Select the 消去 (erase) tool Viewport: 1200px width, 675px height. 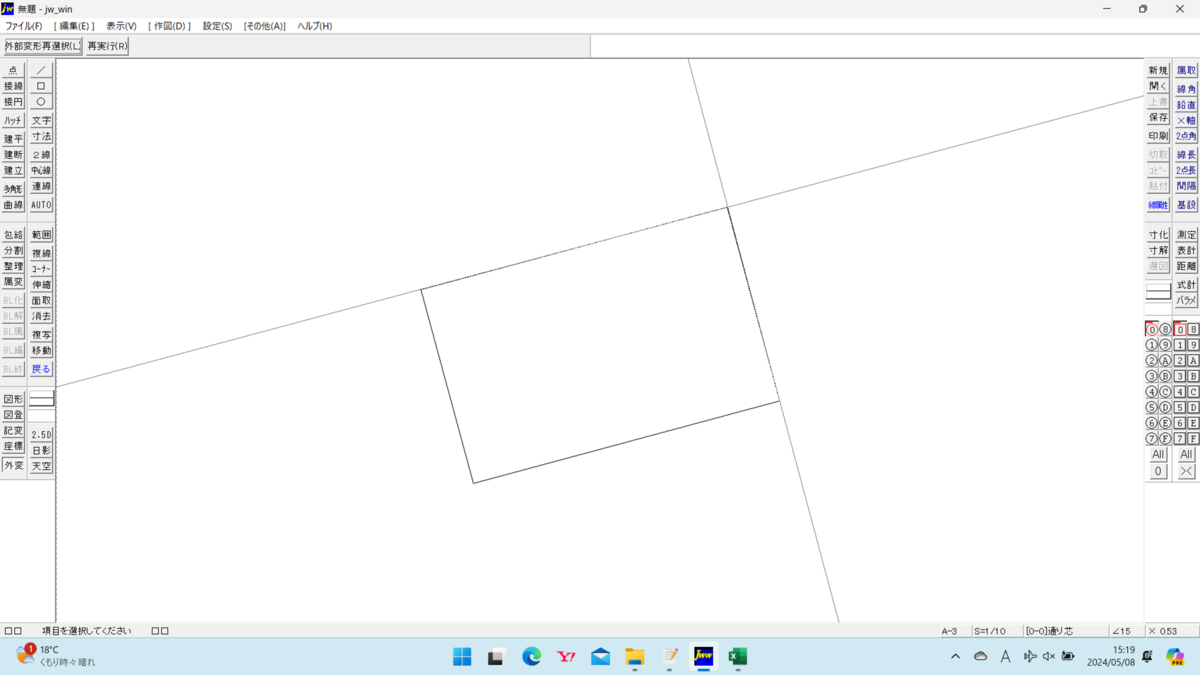coord(41,315)
